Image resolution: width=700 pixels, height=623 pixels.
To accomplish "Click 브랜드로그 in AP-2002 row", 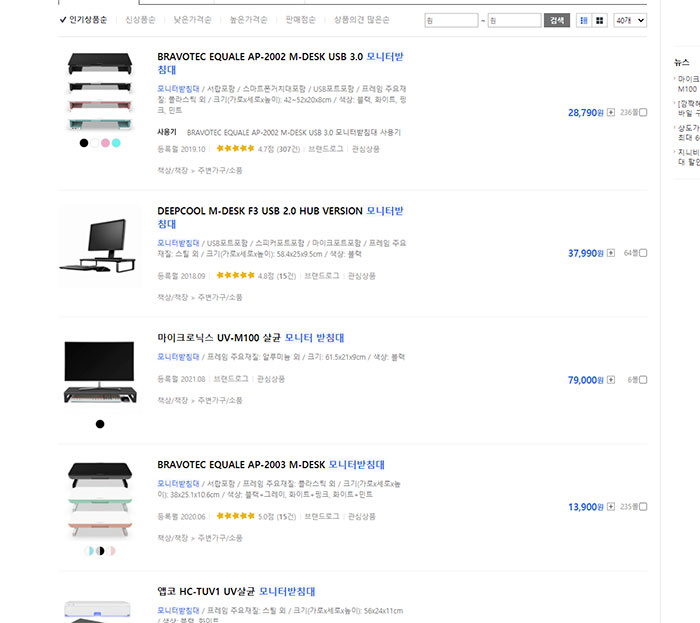I will click(325, 149).
